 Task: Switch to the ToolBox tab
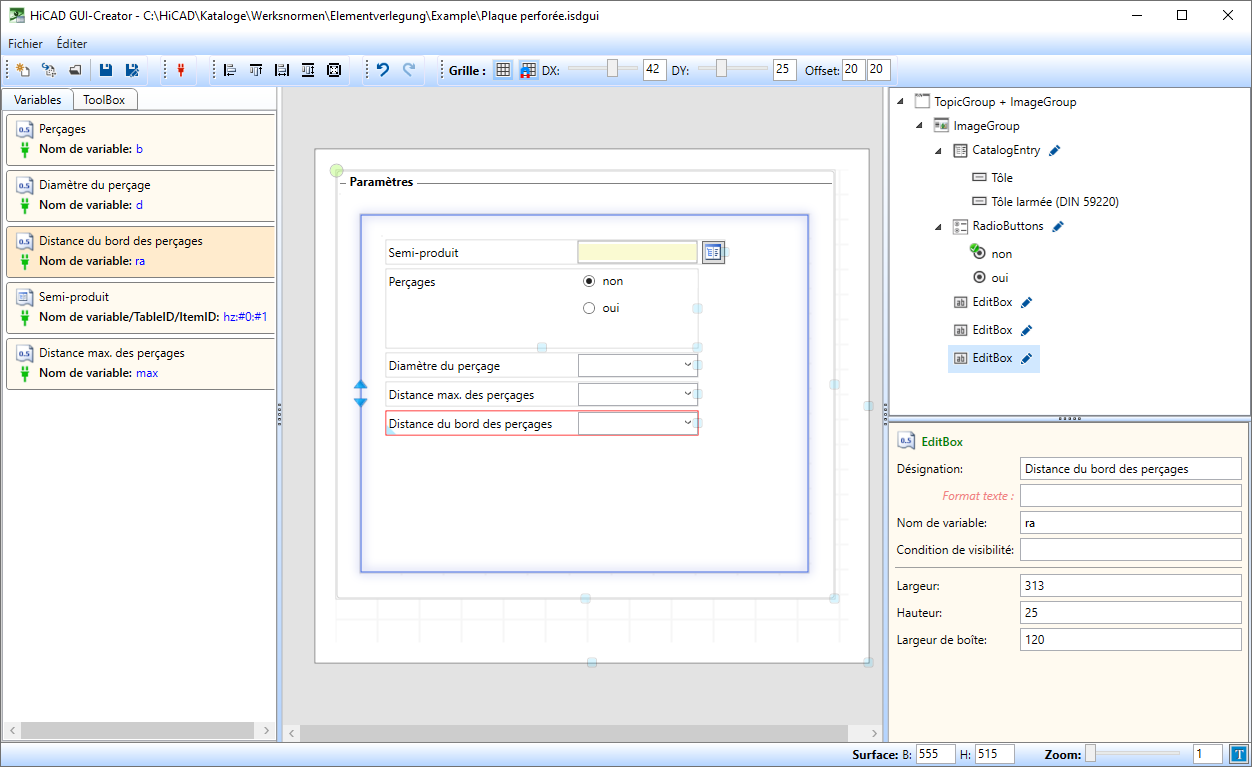[x=104, y=100]
